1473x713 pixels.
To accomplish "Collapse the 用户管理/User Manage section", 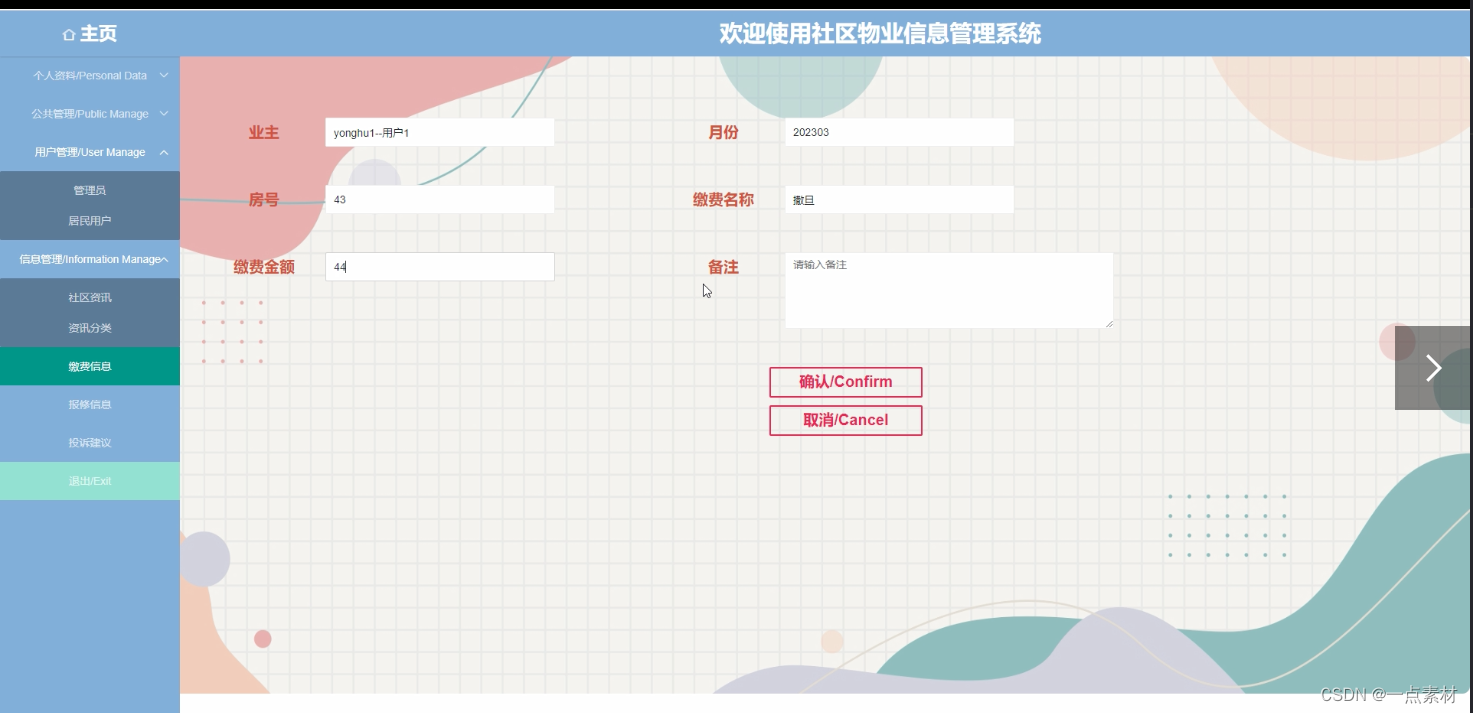I will pyautogui.click(x=90, y=152).
